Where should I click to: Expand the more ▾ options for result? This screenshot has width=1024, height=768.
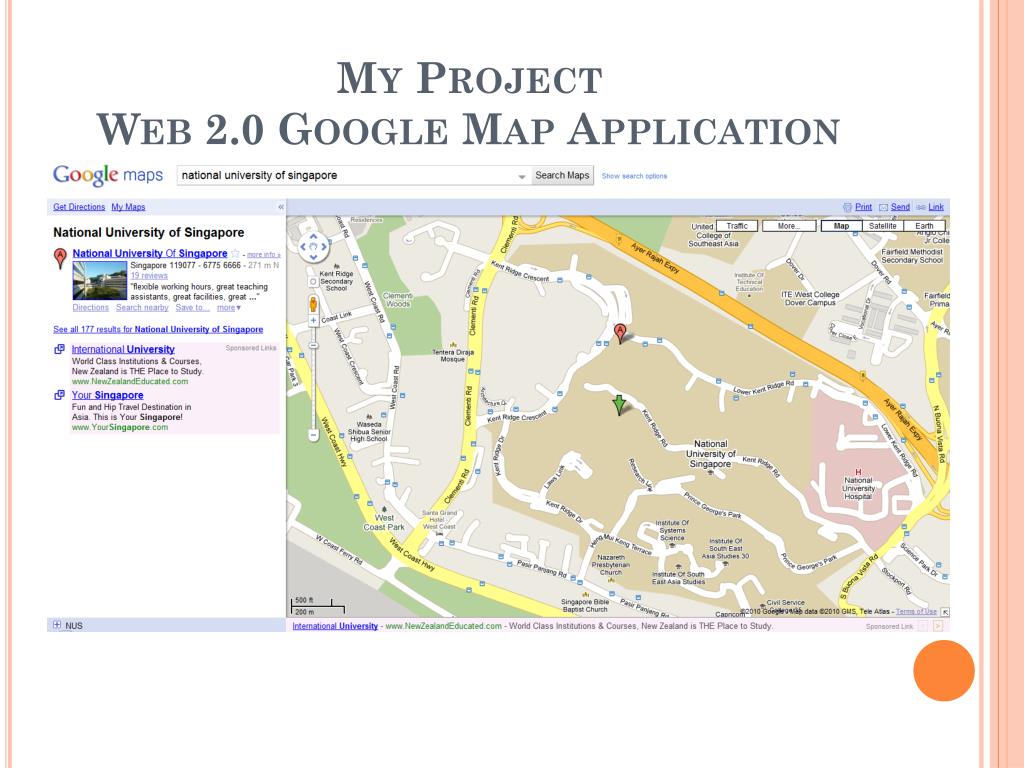click(229, 308)
